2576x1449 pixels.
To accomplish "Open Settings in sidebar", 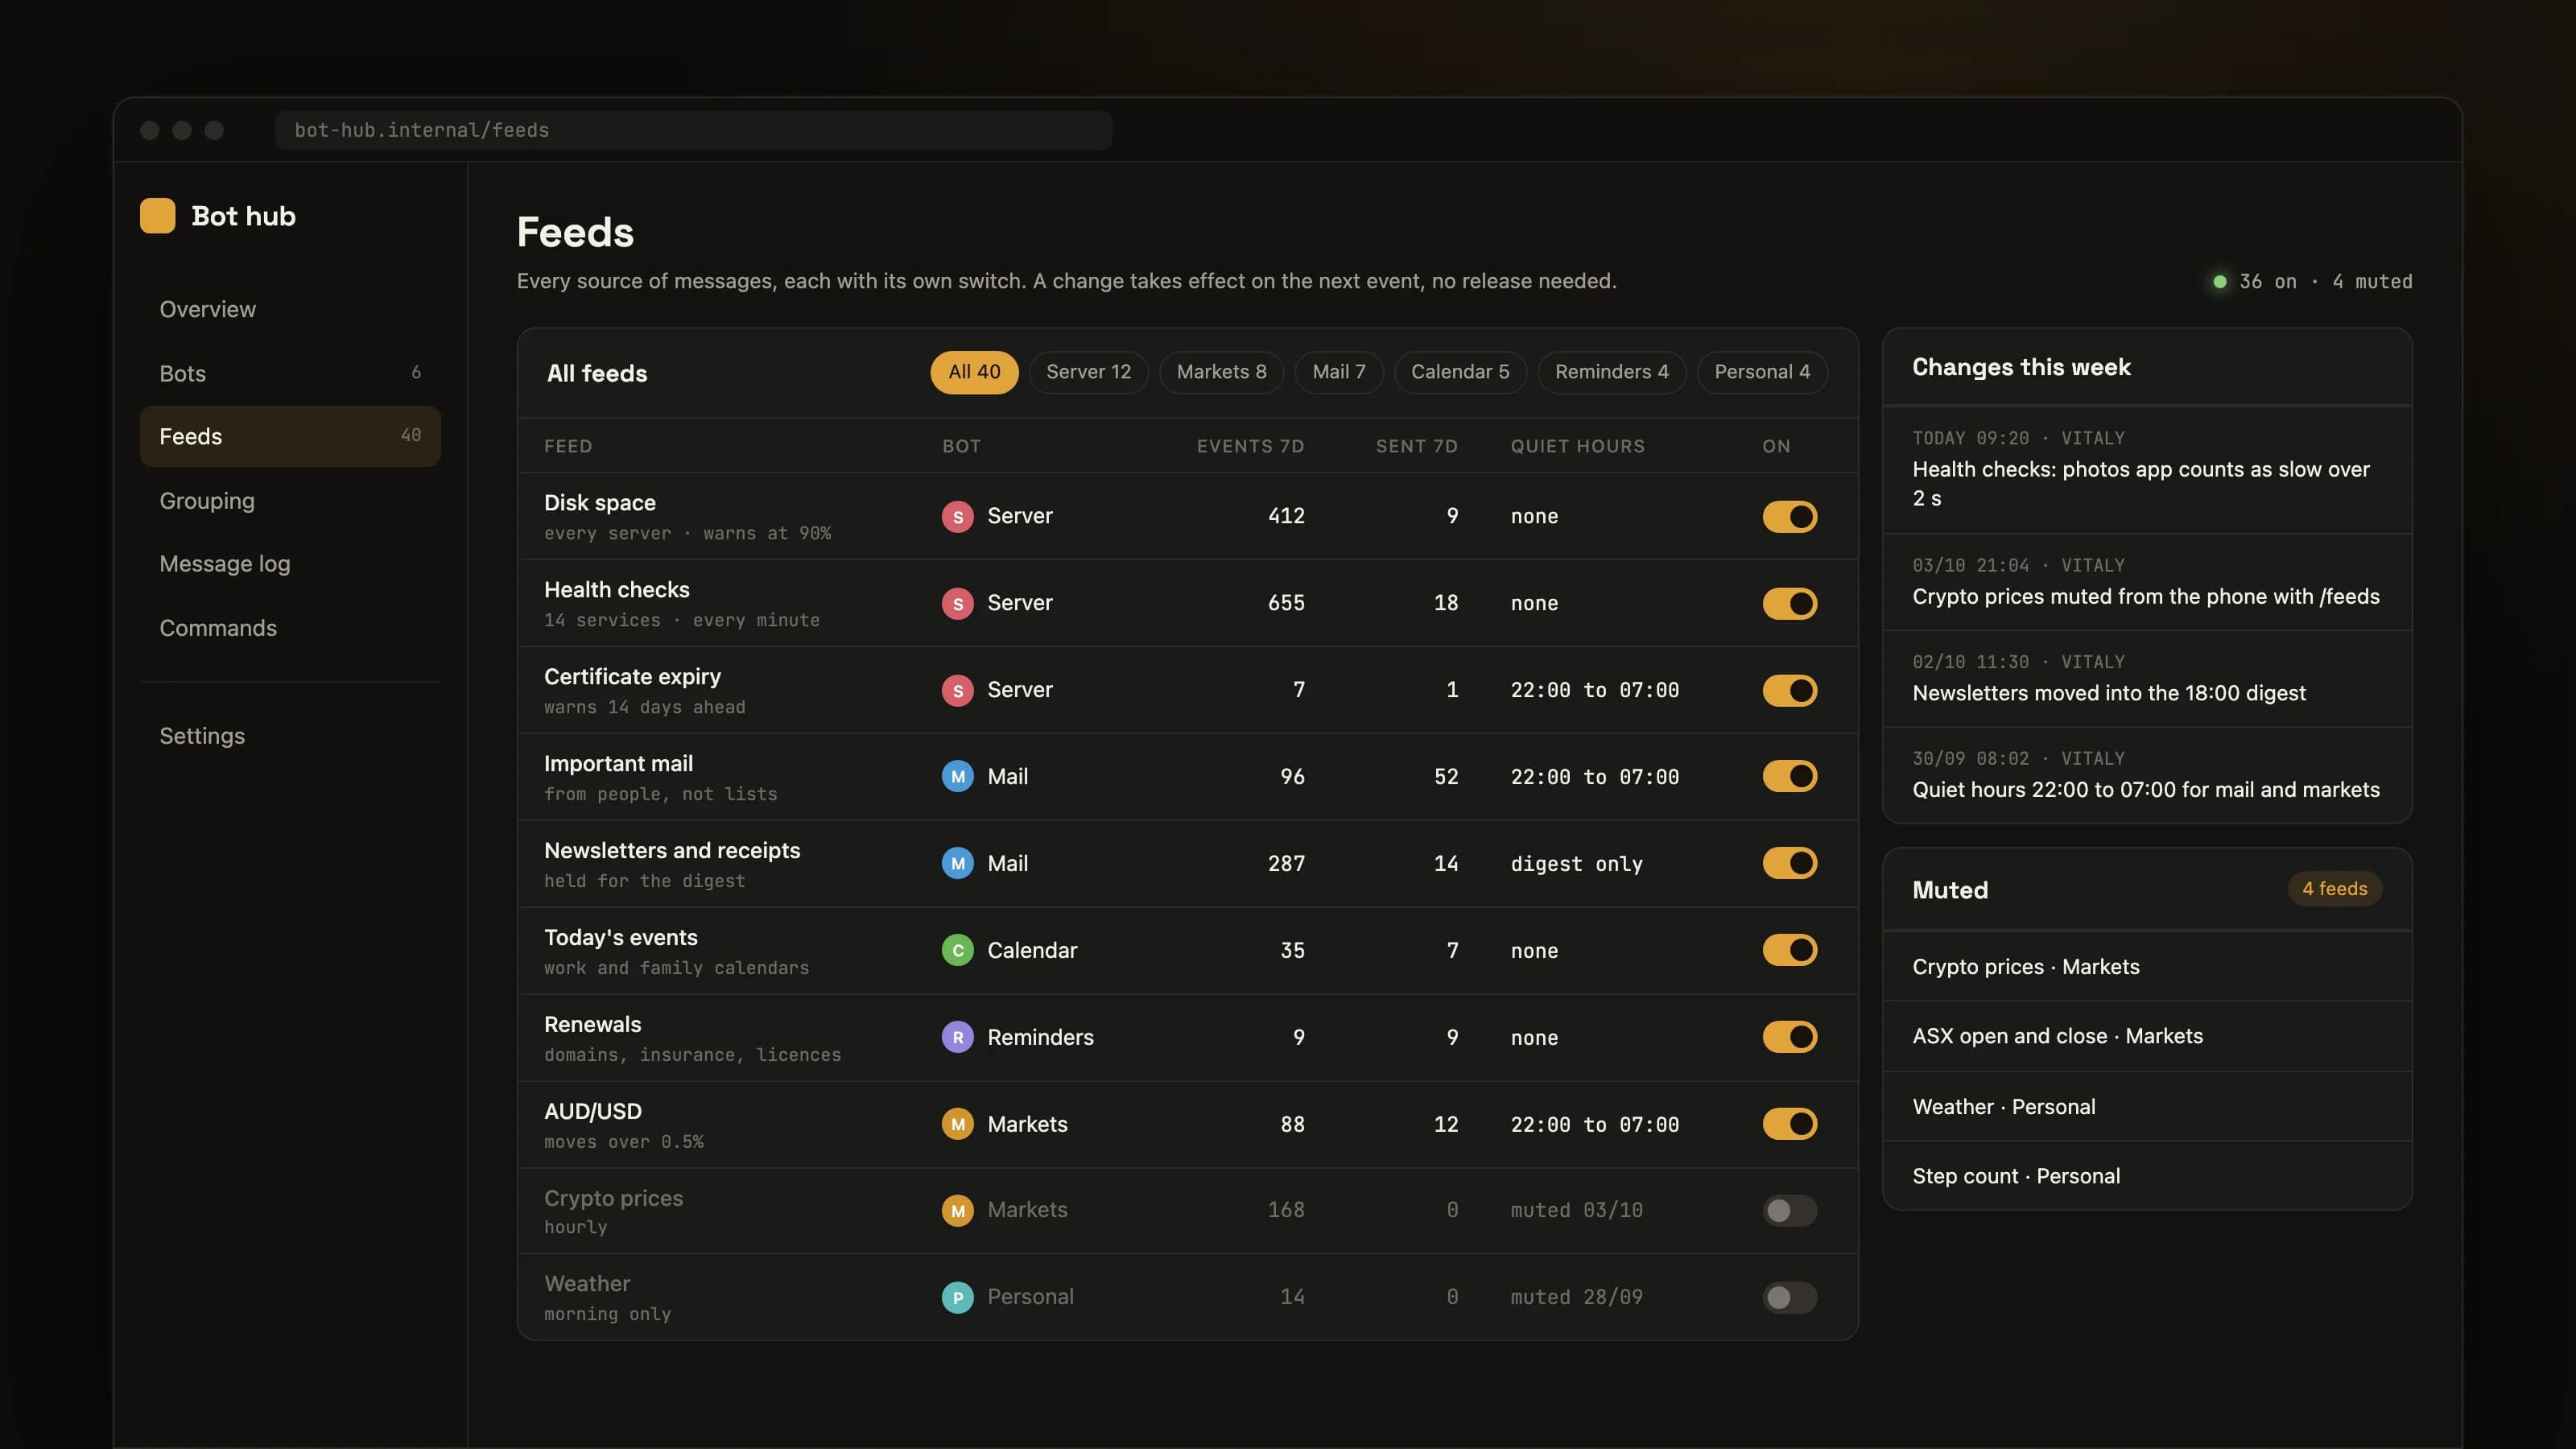I will point(290,736).
